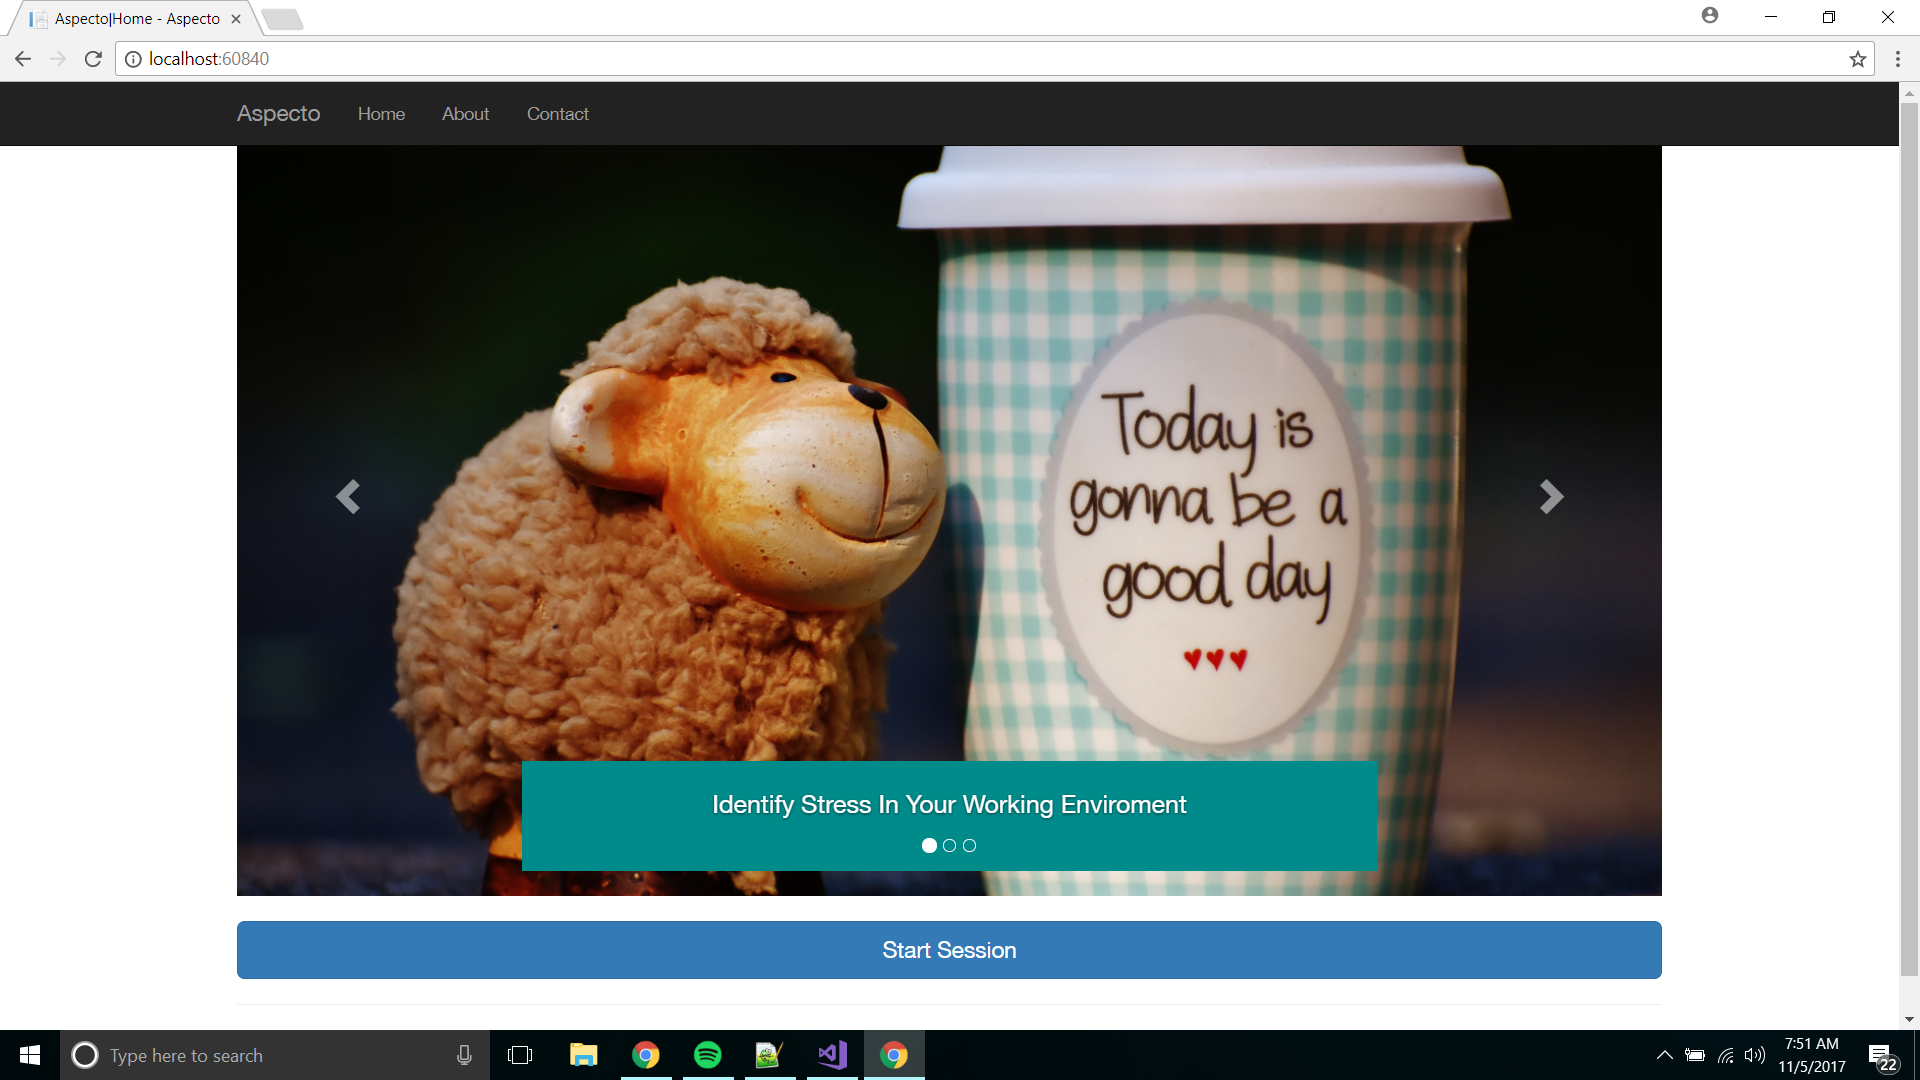This screenshot has width=1920, height=1080.
Task: Expand hidden system tray icons chevron
Action: 1664,1055
